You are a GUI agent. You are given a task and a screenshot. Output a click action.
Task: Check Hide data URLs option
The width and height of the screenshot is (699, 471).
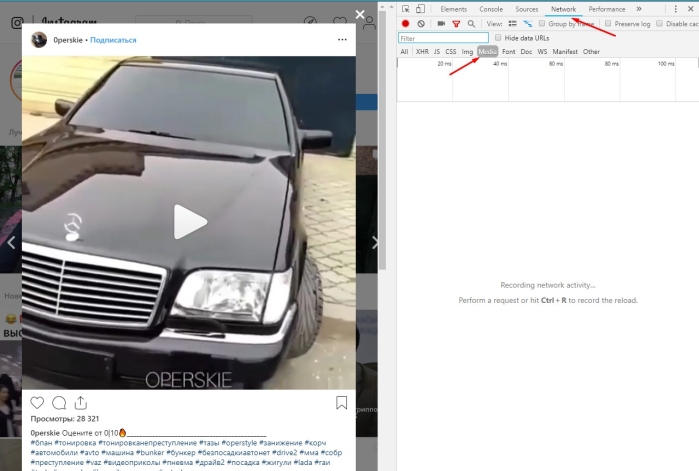pyautogui.click(x=498, y=38)
